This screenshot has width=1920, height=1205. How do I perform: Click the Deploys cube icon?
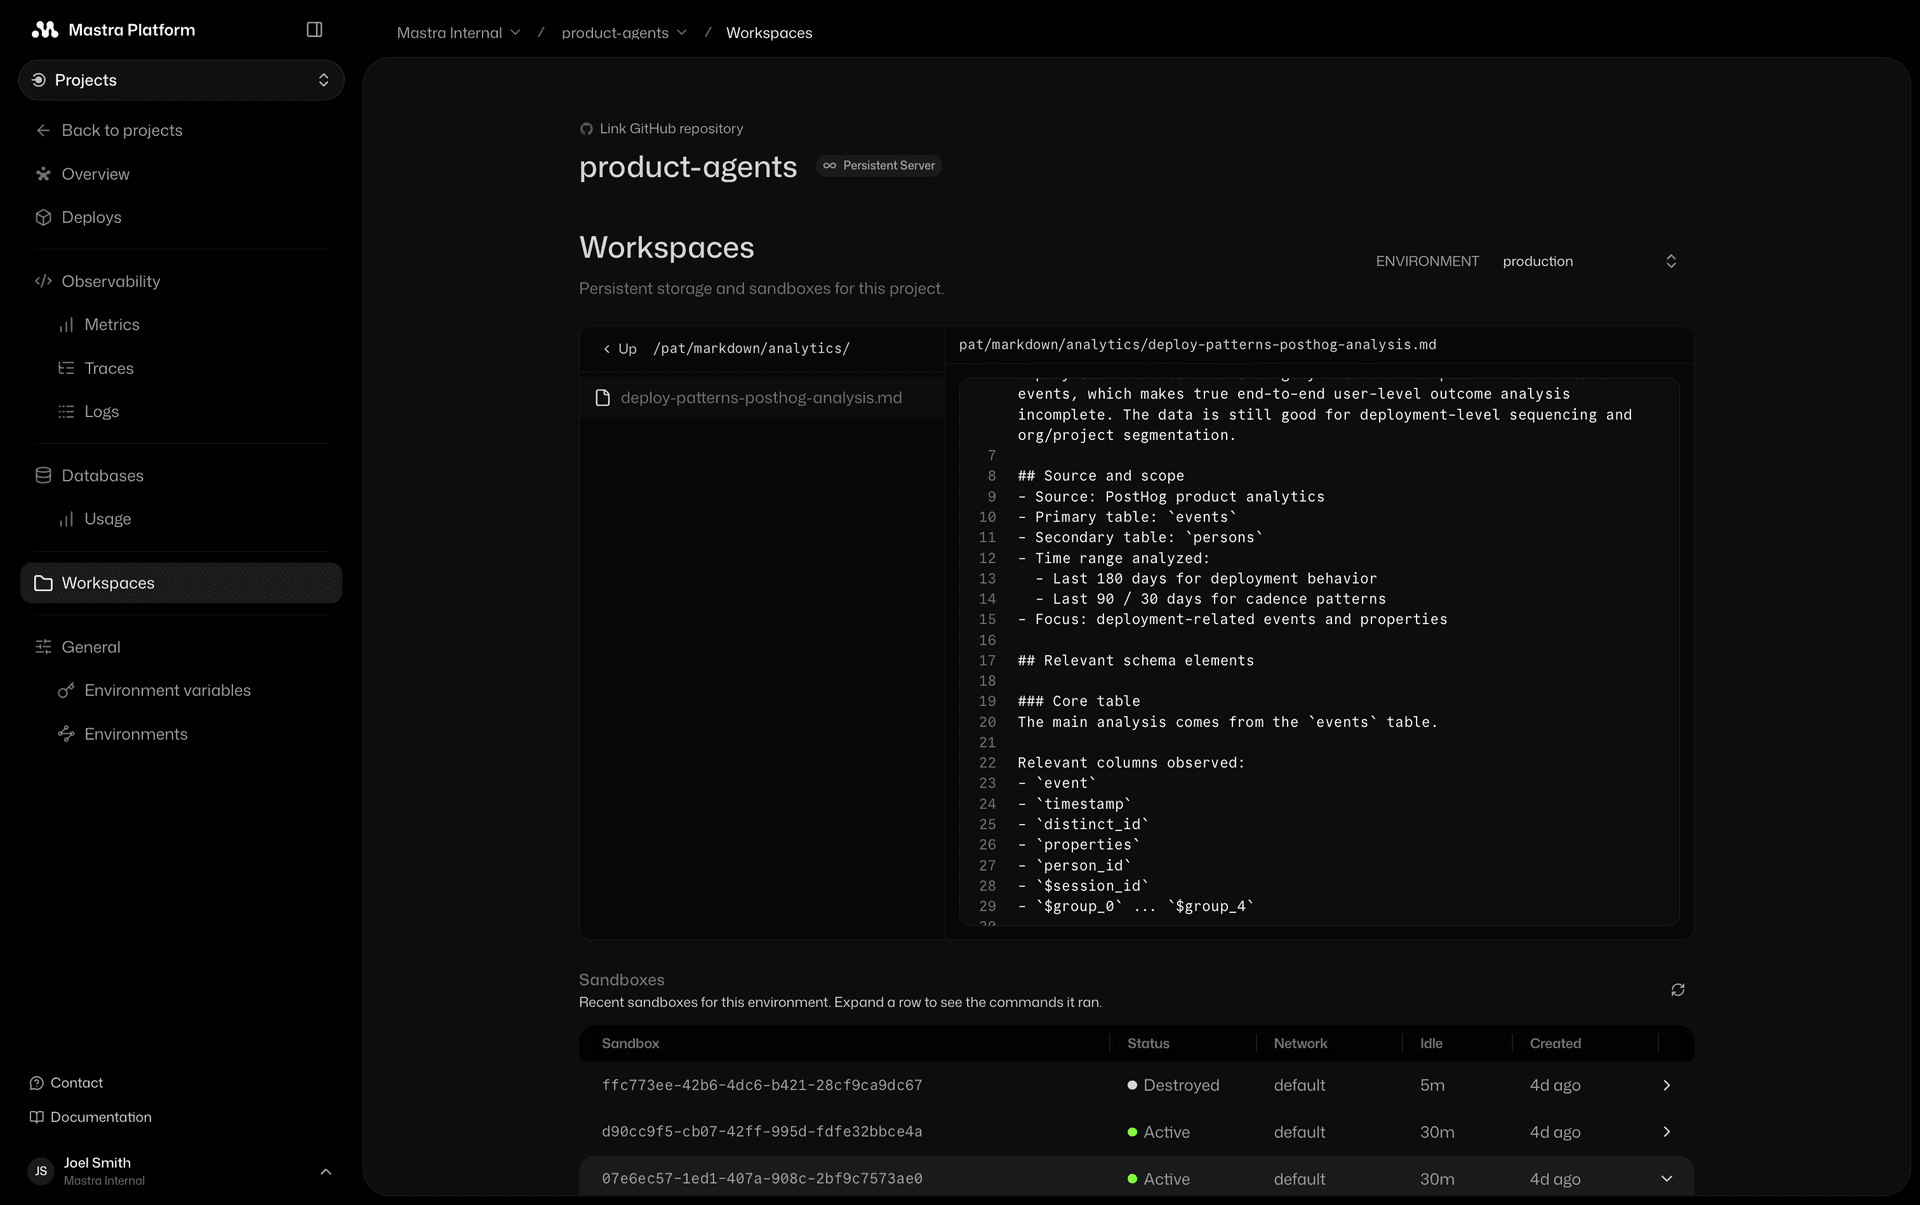point(43,217)
